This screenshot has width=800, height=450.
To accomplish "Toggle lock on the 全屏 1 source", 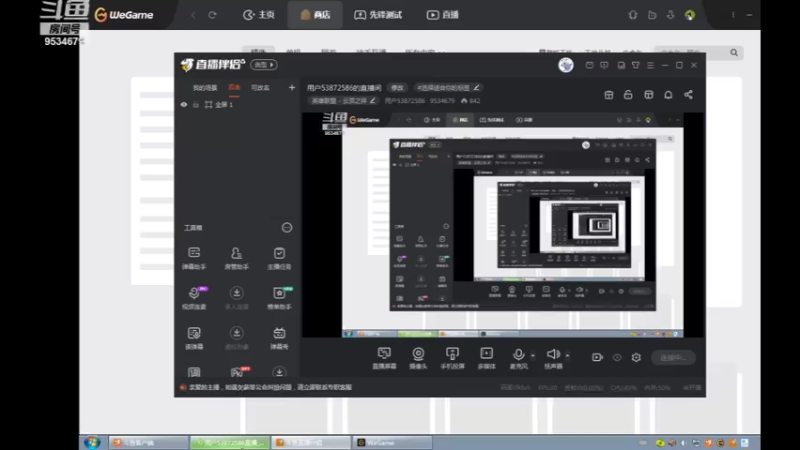I will click(196, 105).
